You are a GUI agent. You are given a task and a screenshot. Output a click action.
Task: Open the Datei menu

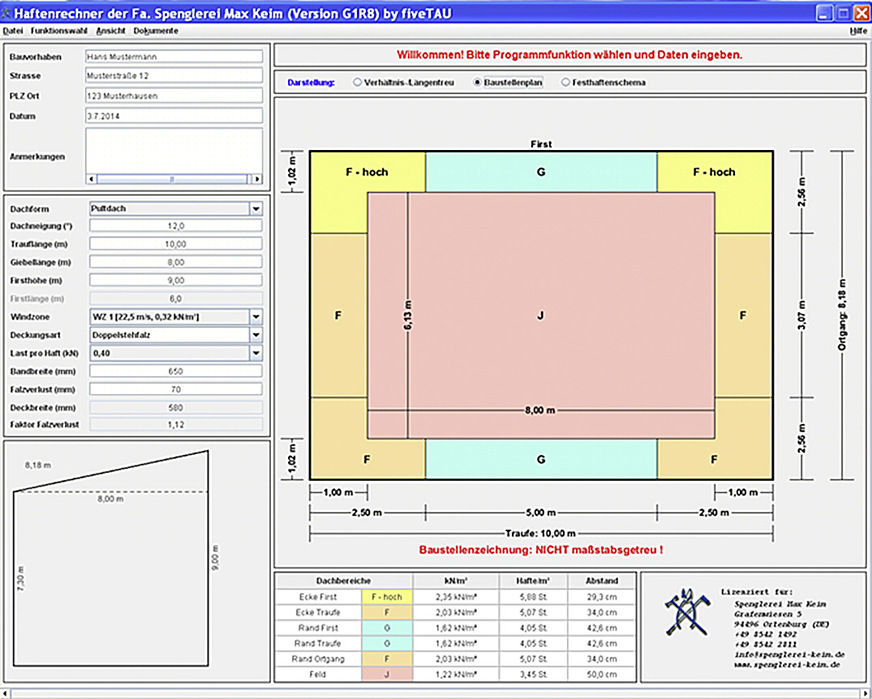pos(13,31)
